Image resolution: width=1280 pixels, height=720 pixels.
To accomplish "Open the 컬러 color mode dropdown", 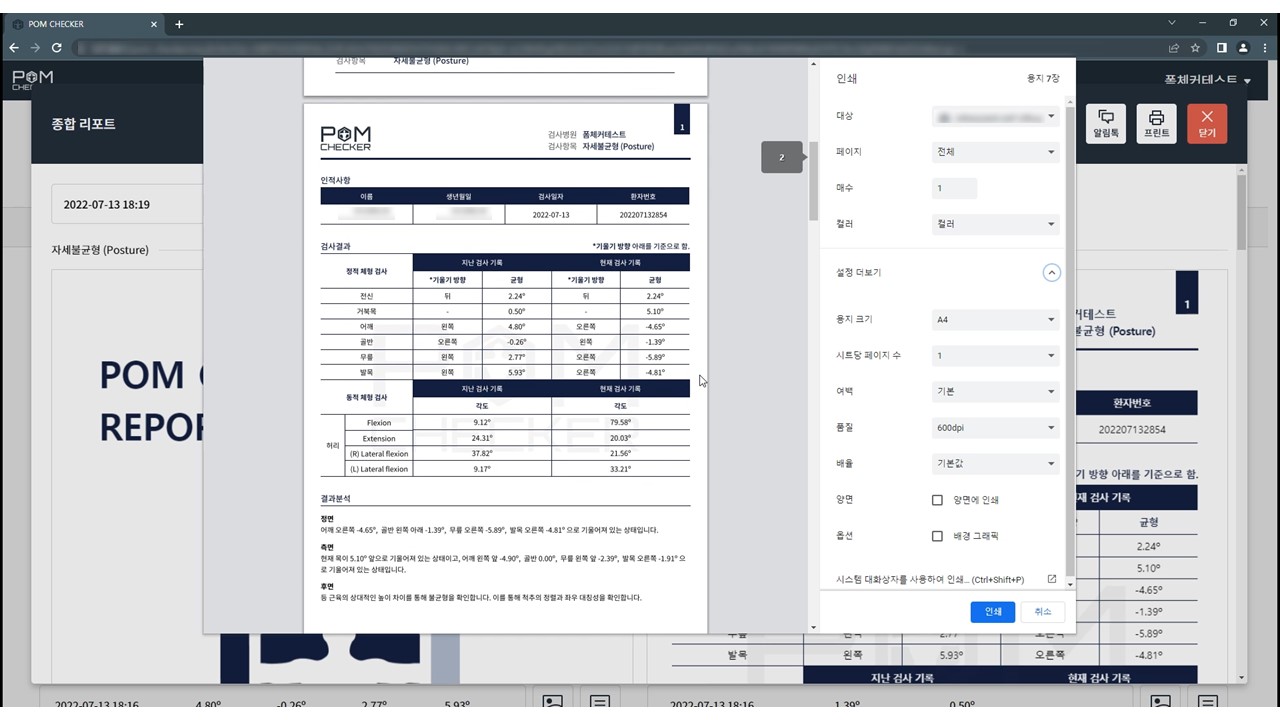I will (x=995, y=224).
